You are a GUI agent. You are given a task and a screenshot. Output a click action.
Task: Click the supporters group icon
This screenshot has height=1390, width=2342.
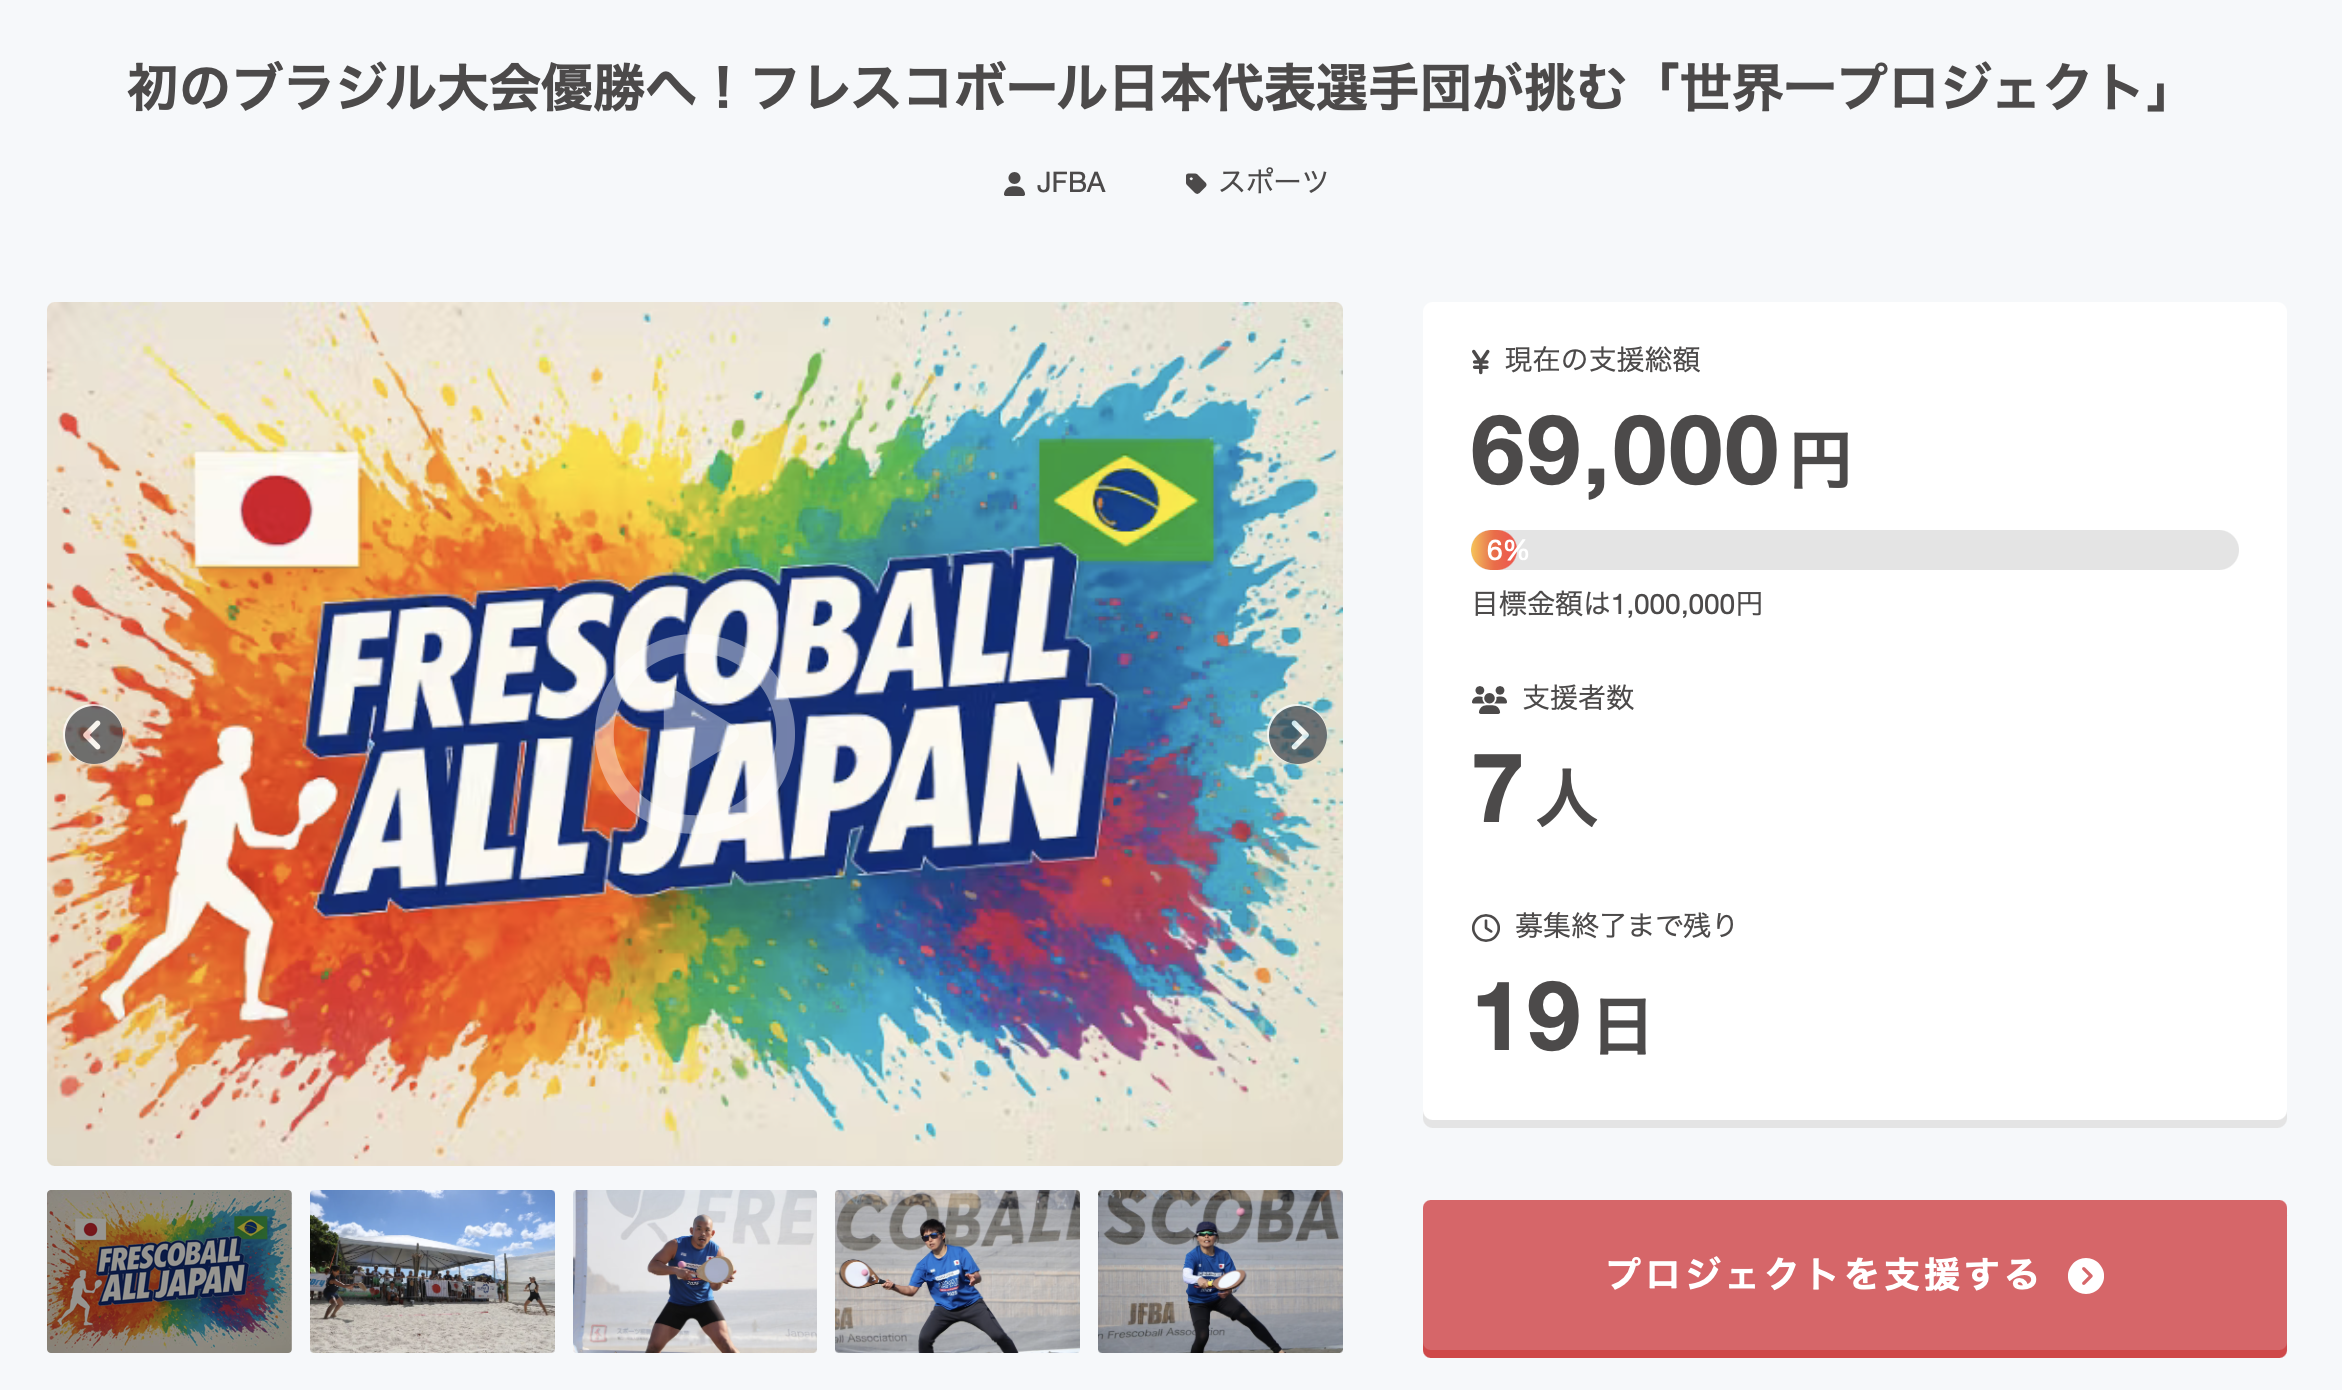tap(1489, 699)
